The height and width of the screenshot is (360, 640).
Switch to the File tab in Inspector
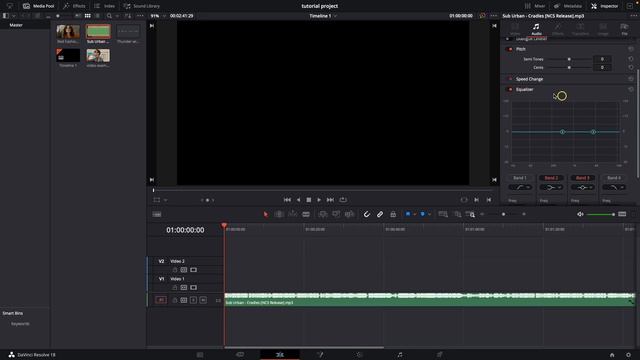pos(624,29)
